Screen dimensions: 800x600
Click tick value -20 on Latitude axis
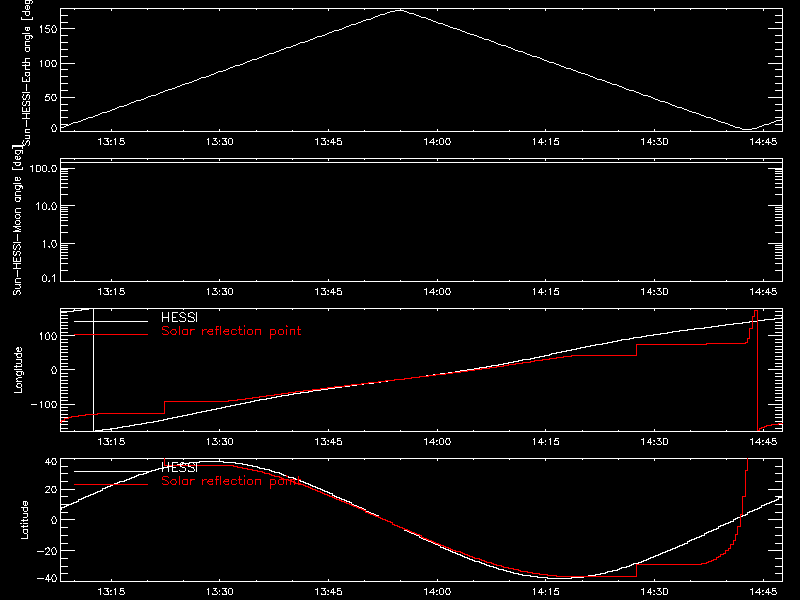[x=47, y=551]
